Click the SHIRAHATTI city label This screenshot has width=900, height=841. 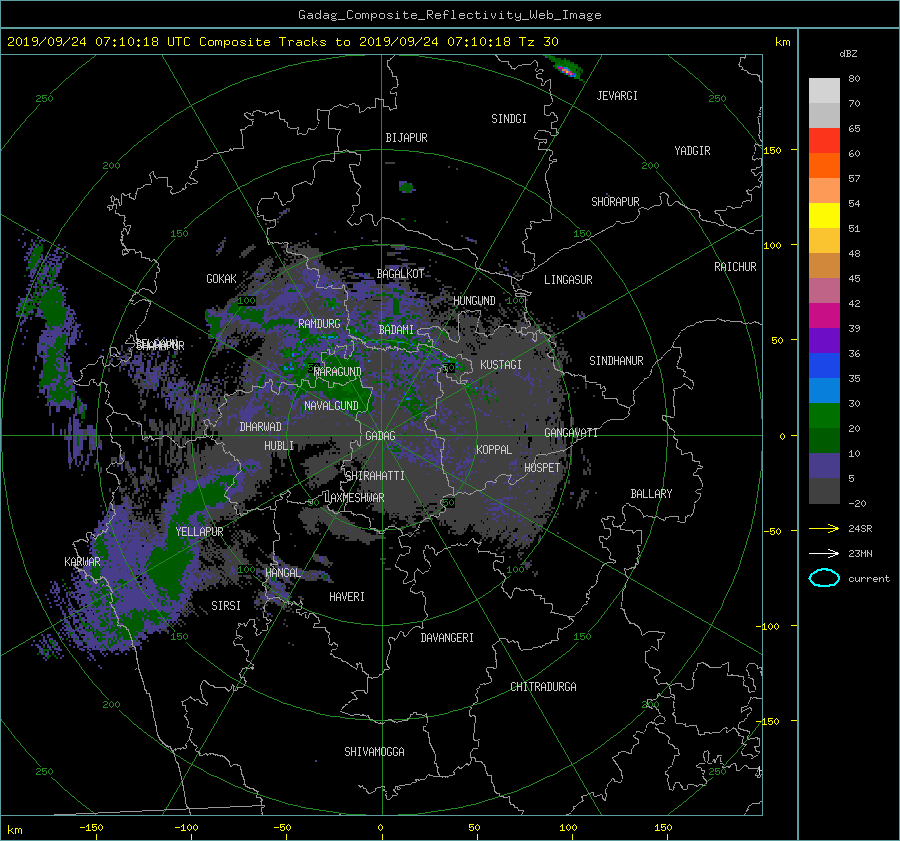point(375,476)
